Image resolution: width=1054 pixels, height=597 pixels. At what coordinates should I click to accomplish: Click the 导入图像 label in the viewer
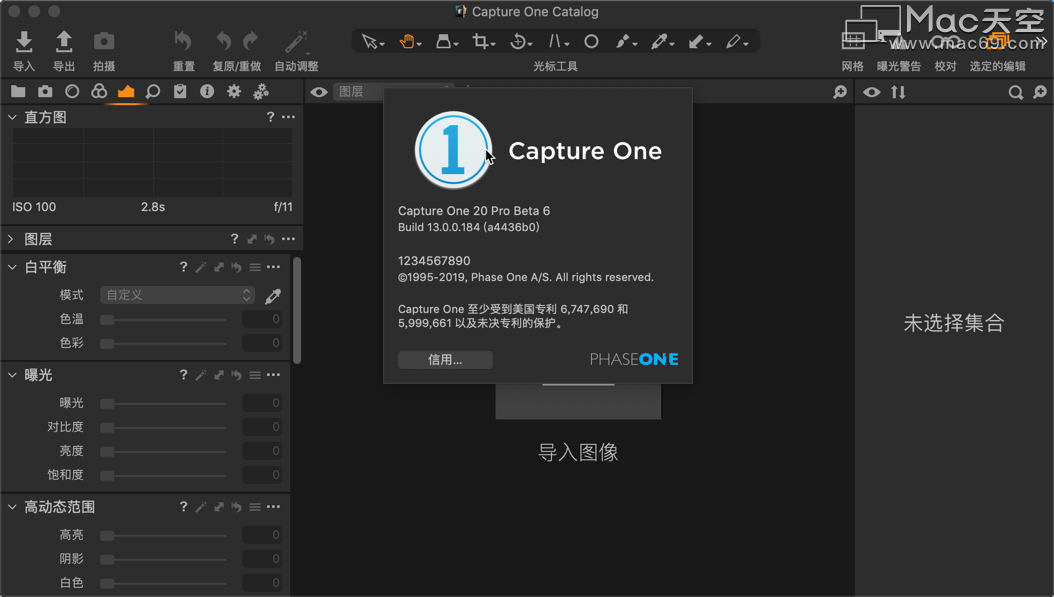pos(578,453)
